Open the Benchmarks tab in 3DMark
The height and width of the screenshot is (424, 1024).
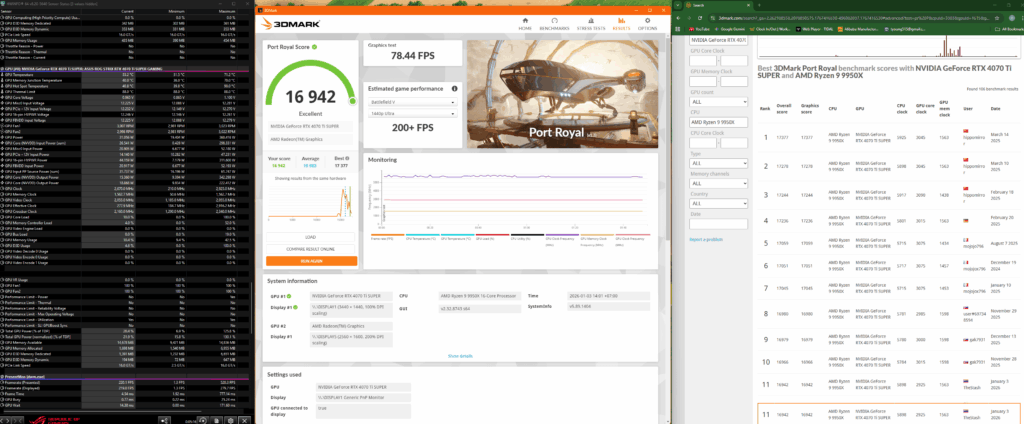(554, 24)
